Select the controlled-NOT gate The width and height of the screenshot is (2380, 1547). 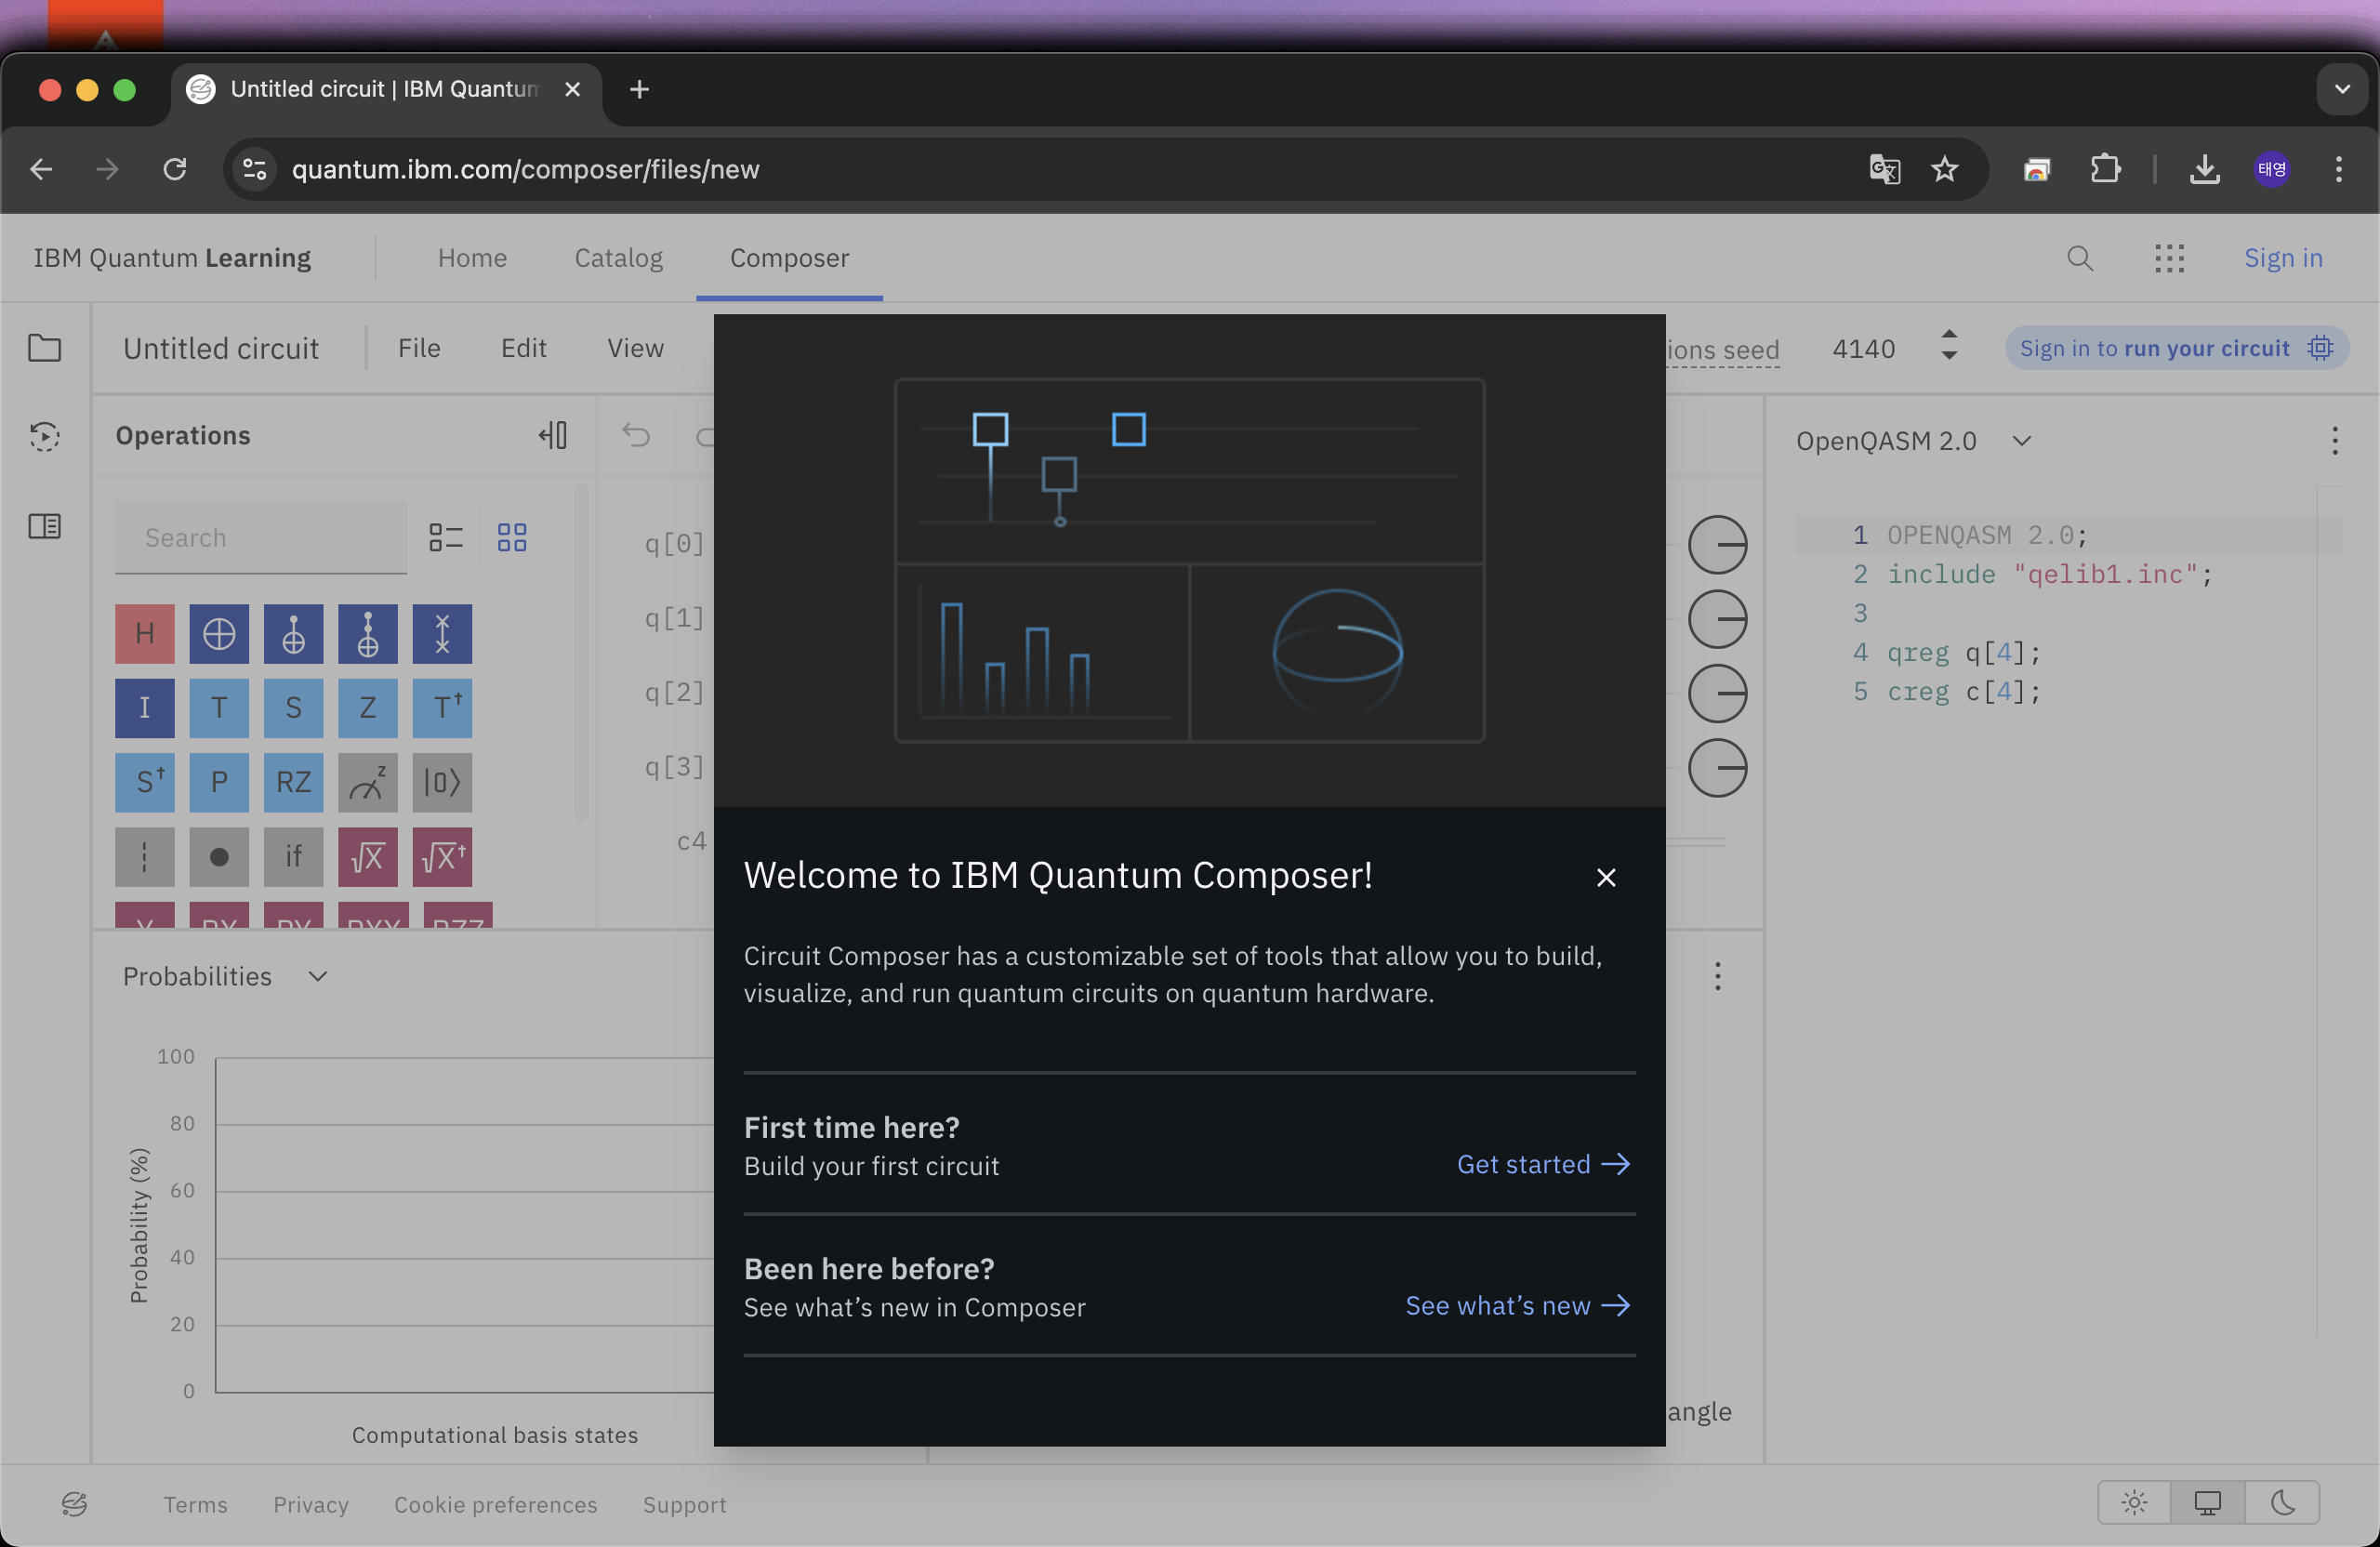[293, 634]
